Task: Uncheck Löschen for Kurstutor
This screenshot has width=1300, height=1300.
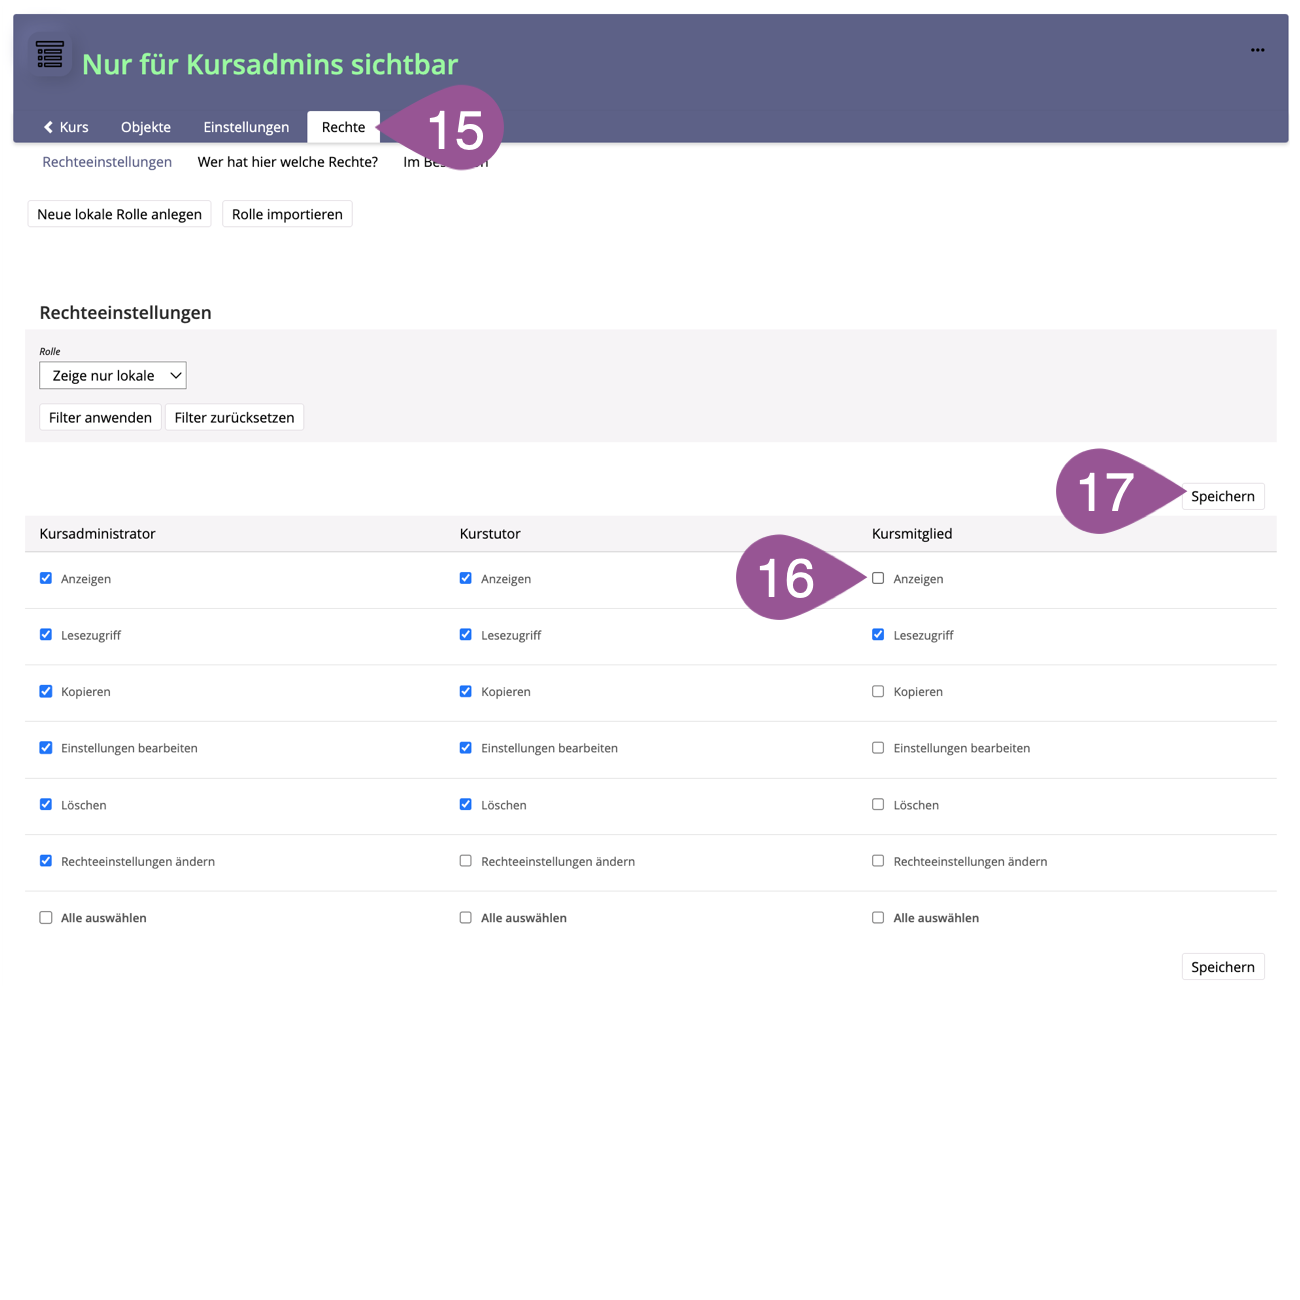Action: point(466,805)
